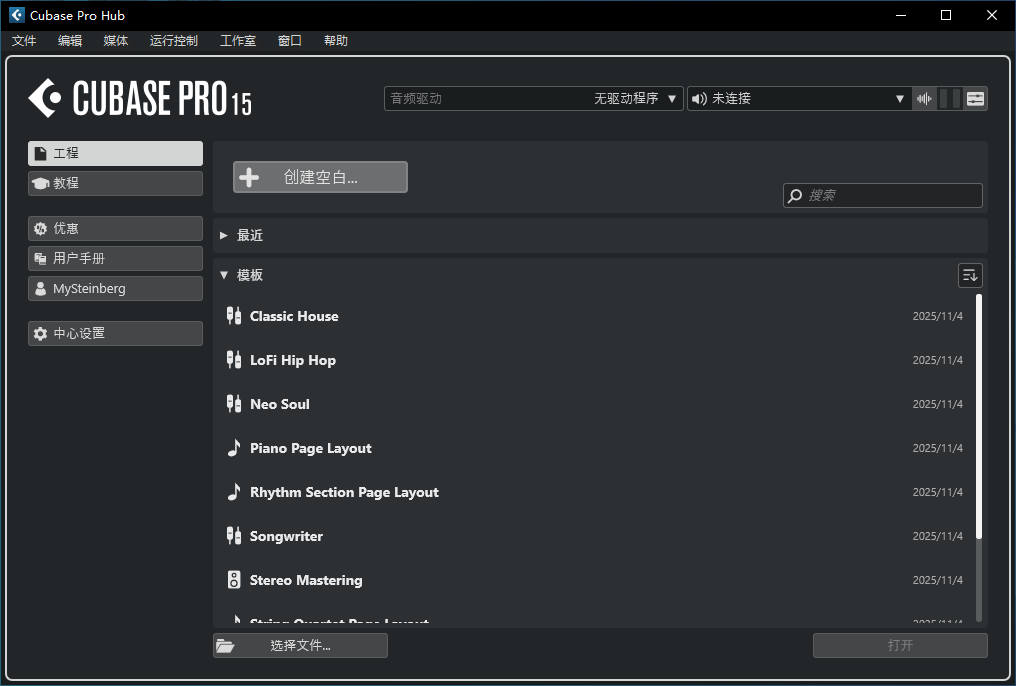
Task: Click the mixer icon of Neo Soul
Action: [234, 404]
